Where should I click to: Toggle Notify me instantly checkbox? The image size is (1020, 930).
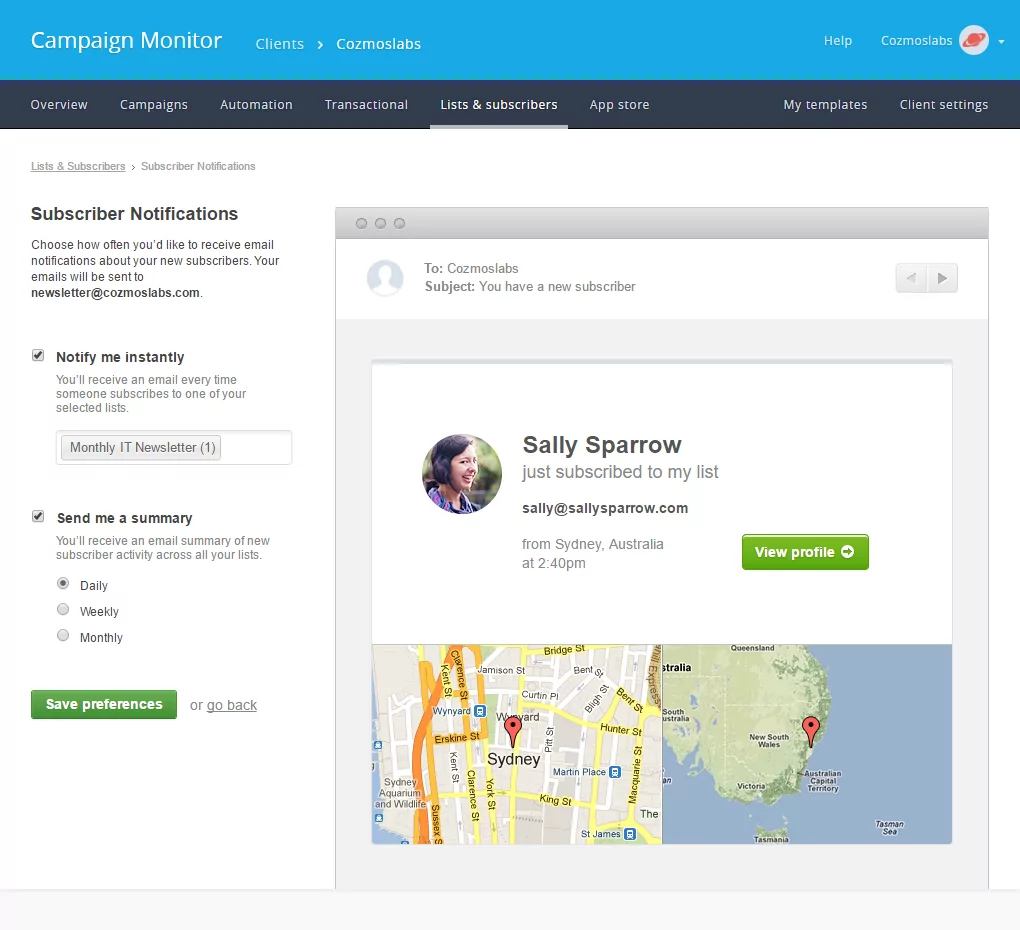tap(38, 355)
